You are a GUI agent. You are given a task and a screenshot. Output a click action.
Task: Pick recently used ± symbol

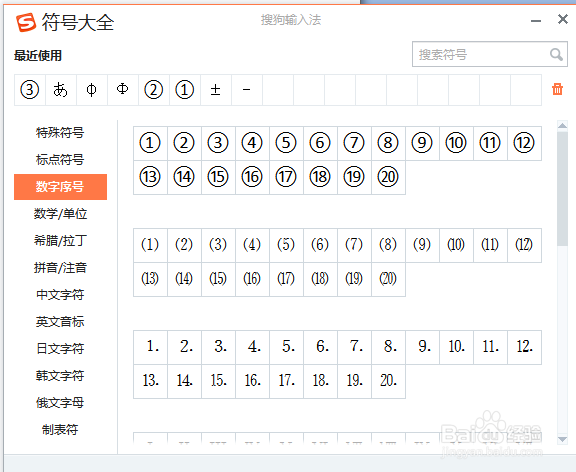[x=216, y=90]
